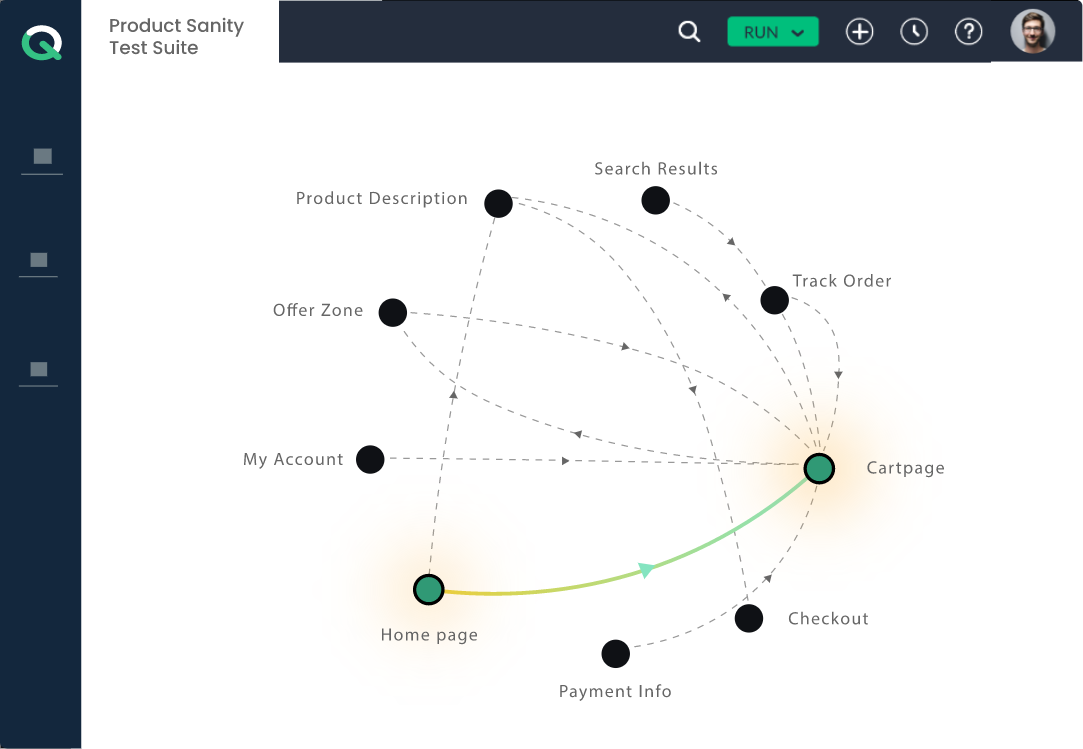
Task: Click the My Account node
Action: pos(370,459)
